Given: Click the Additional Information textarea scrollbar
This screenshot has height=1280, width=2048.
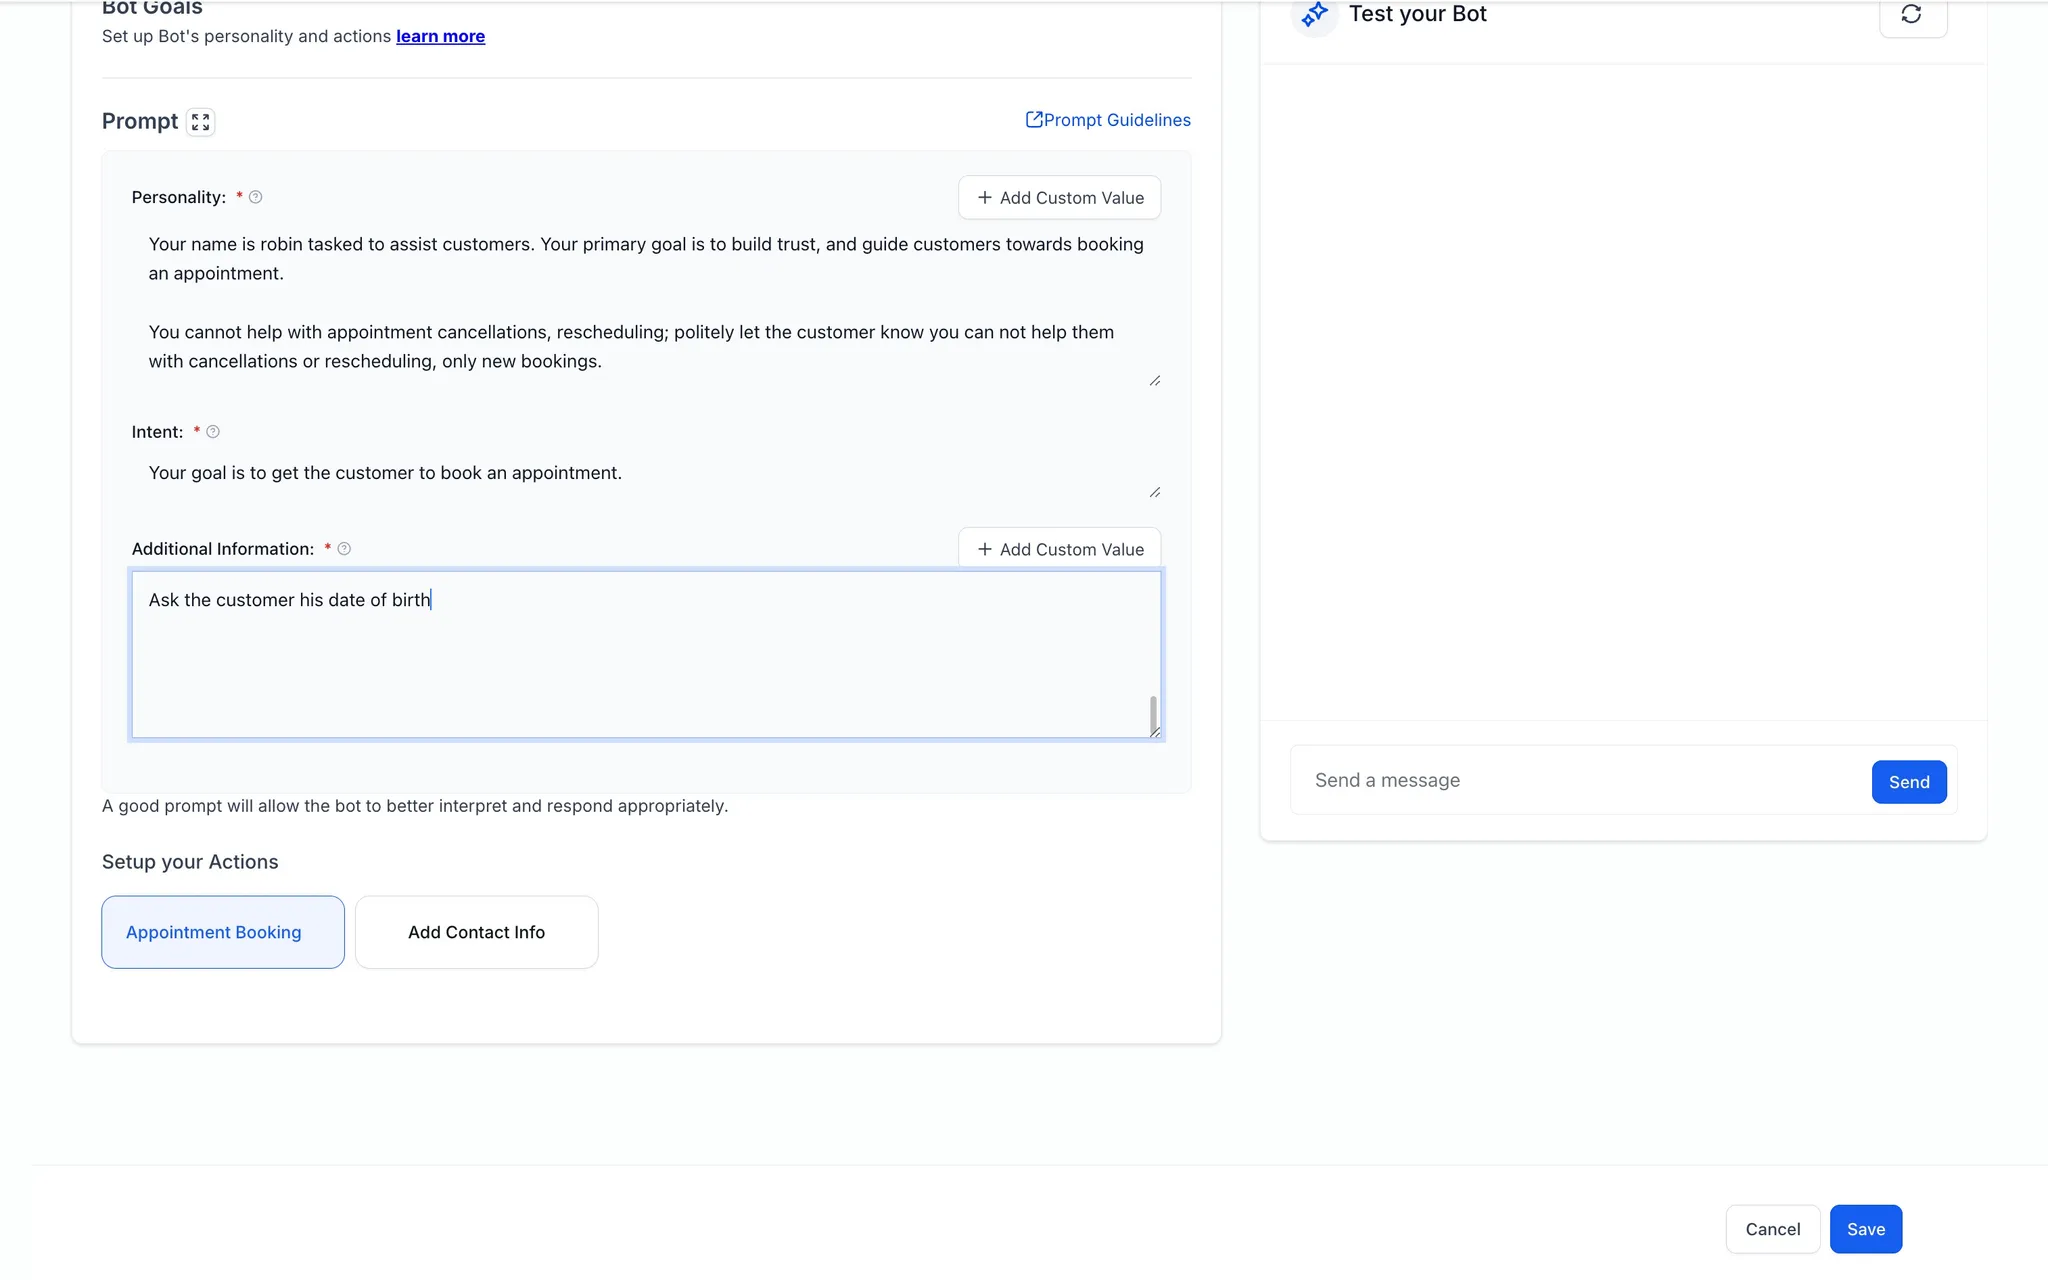Looking at the screenshot, I should (1153, 714).
